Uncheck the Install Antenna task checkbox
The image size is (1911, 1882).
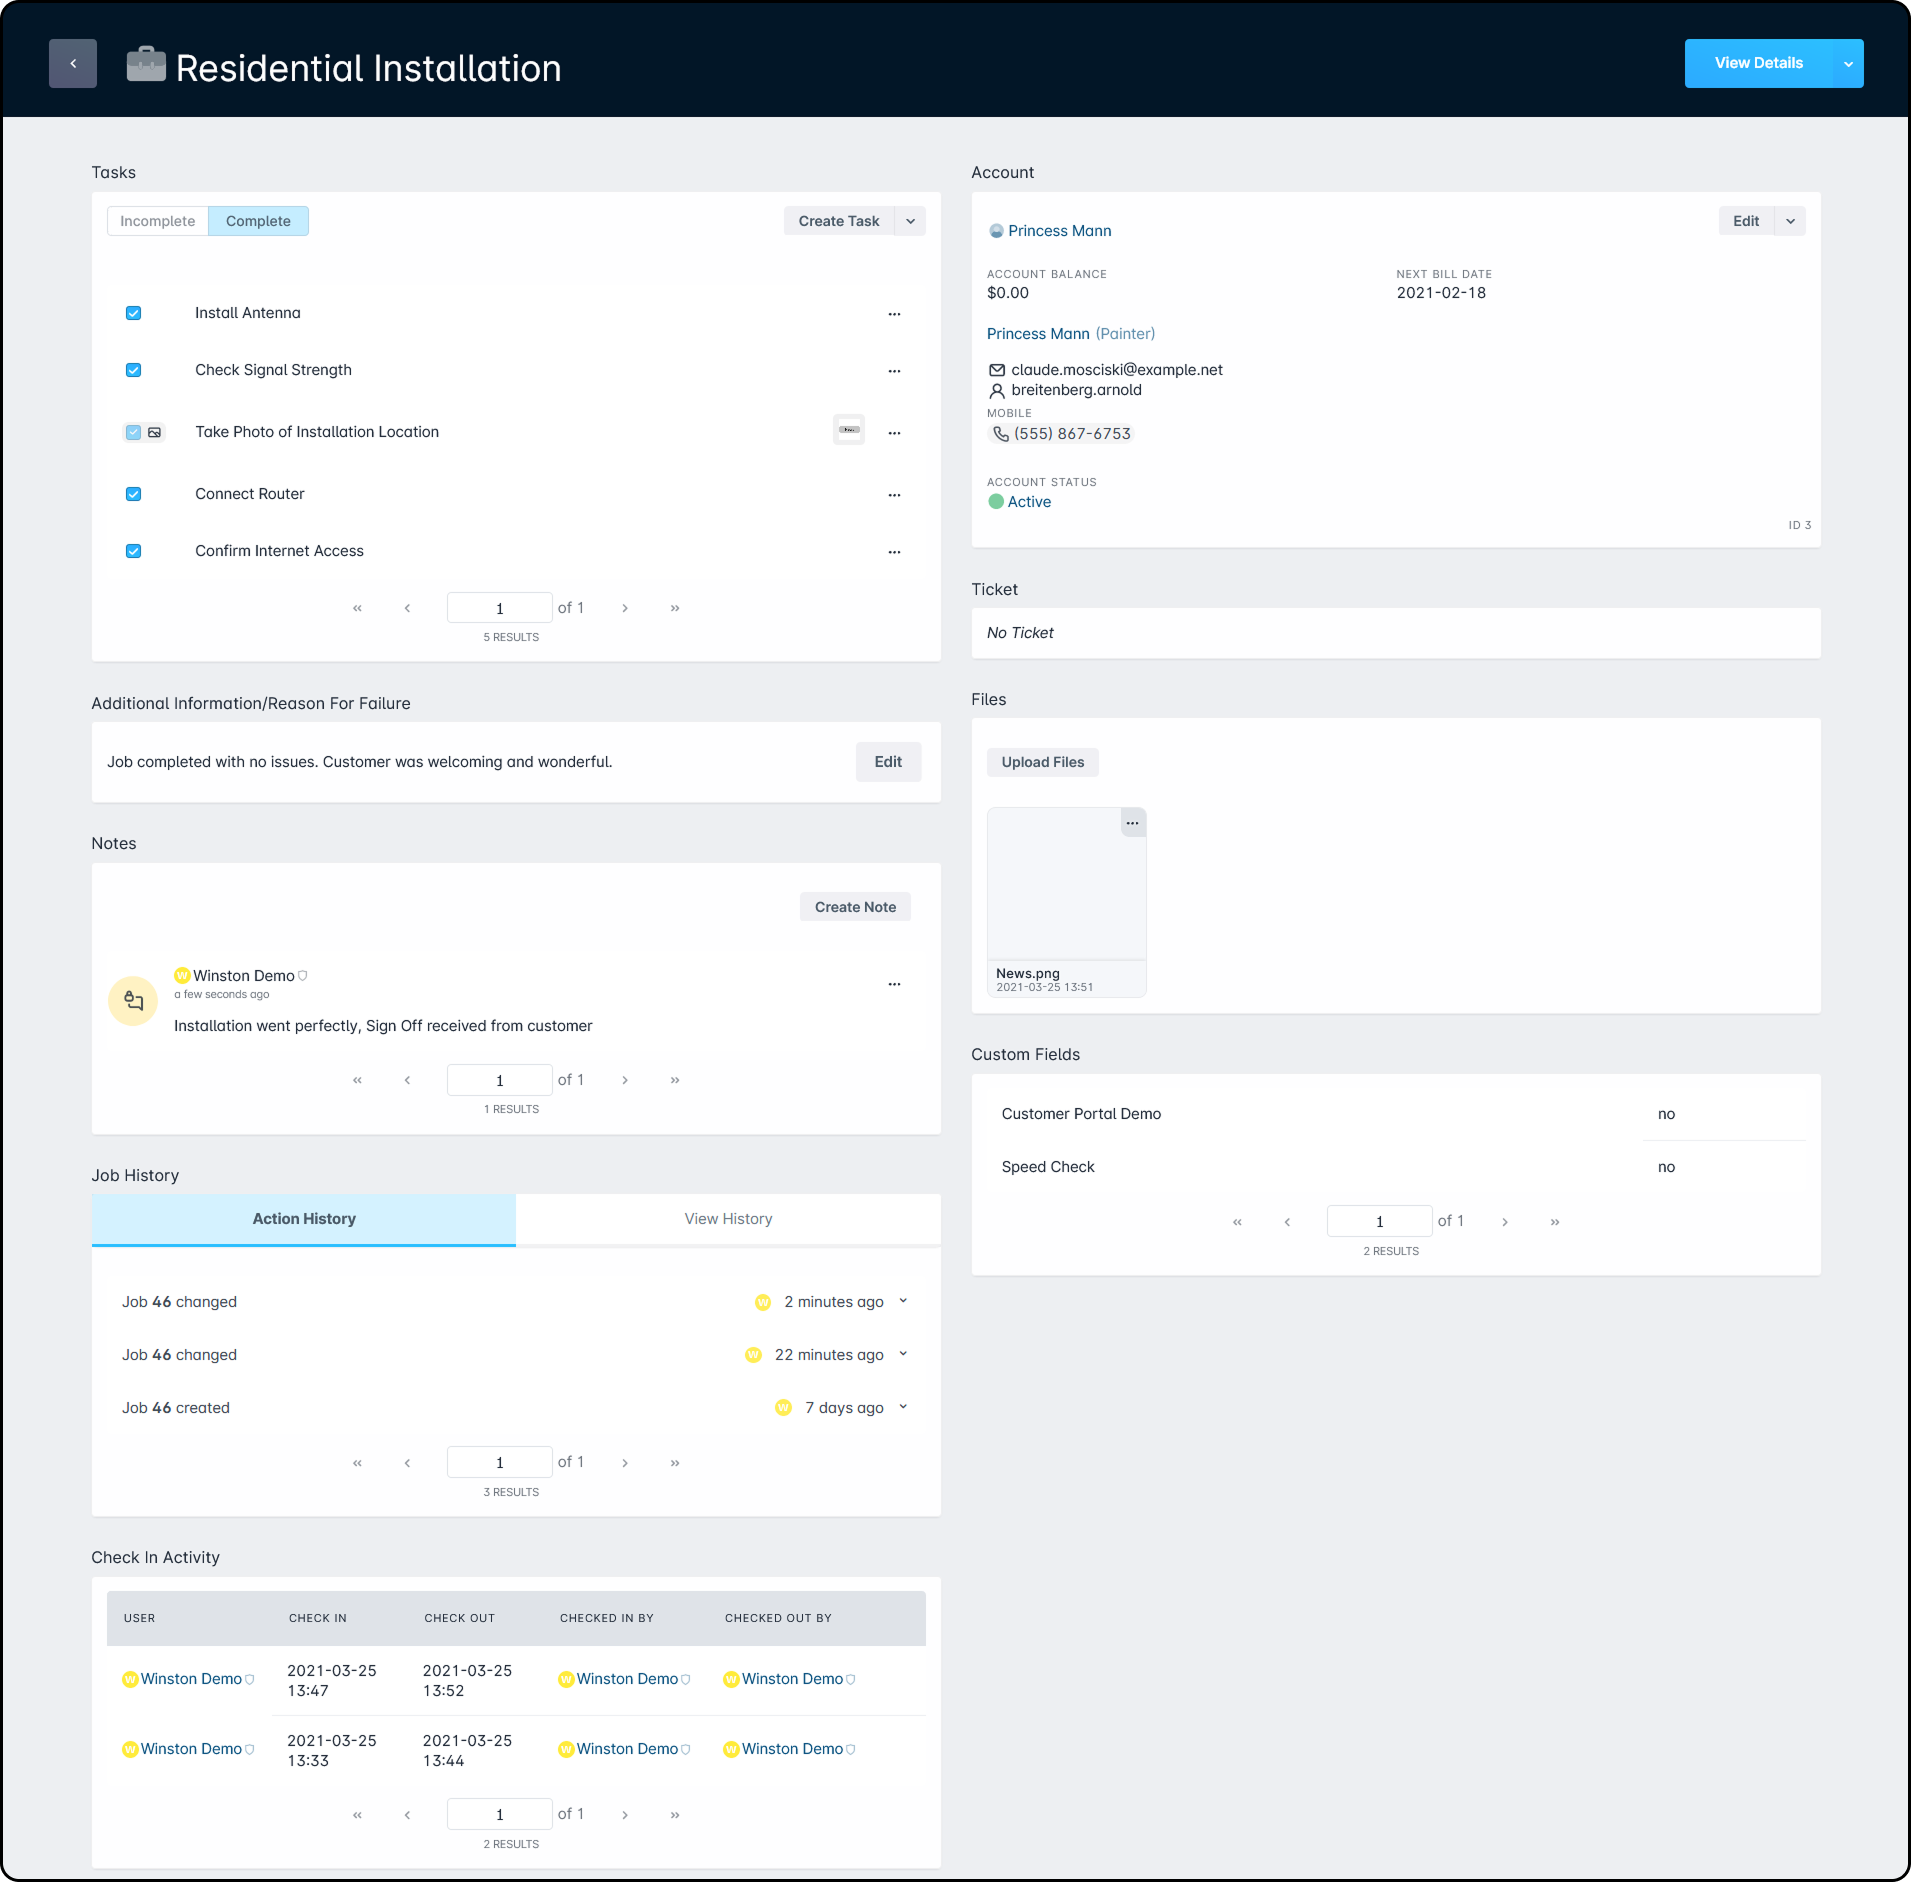(133, 313)
